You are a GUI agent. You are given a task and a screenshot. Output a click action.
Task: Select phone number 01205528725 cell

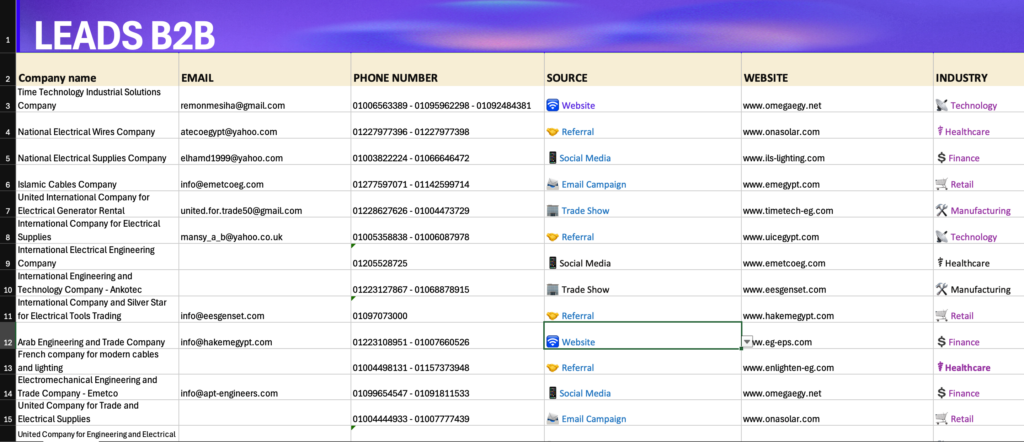point(447,257)
